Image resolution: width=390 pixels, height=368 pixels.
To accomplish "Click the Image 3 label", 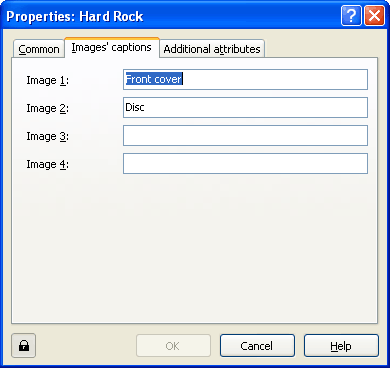I will point(47,136).
